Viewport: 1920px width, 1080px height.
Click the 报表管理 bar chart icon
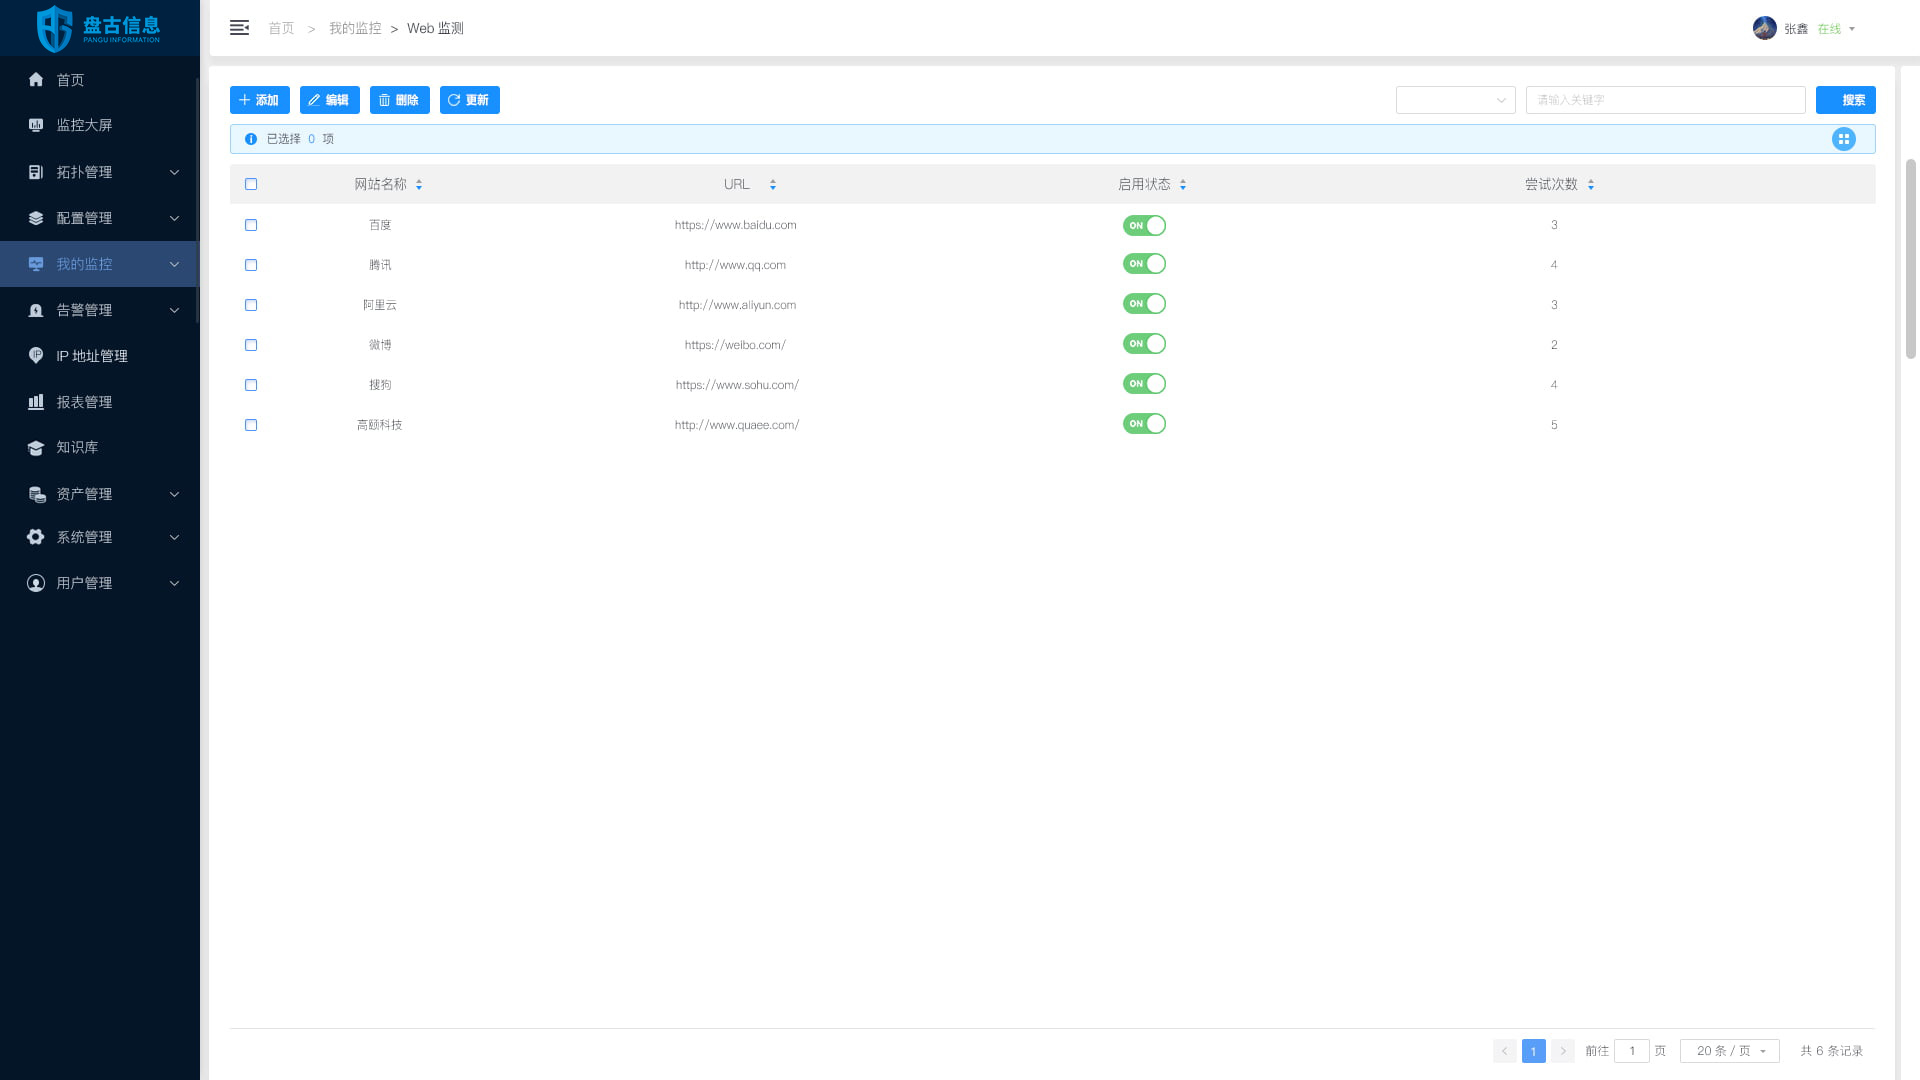tap(36, 402)
